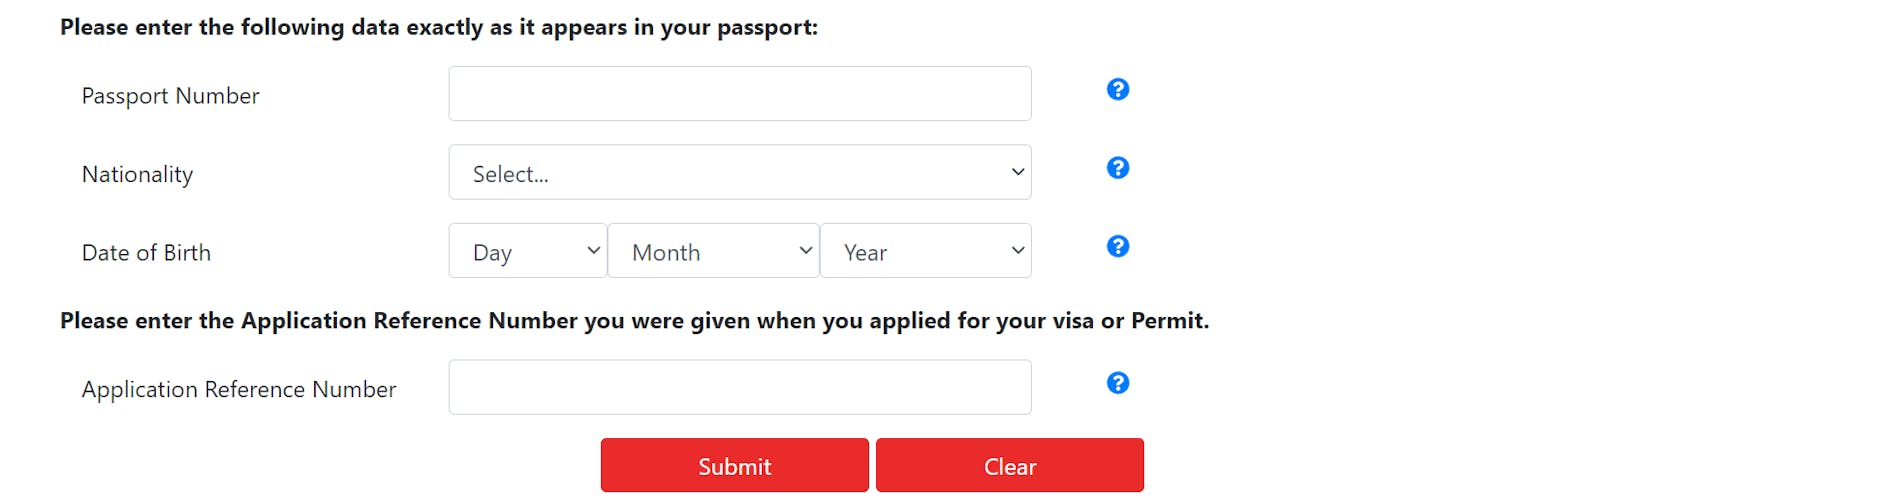The image size is (1898, 500).
Task: Click the bold Application Reference Number instruction
Action: 634,321
